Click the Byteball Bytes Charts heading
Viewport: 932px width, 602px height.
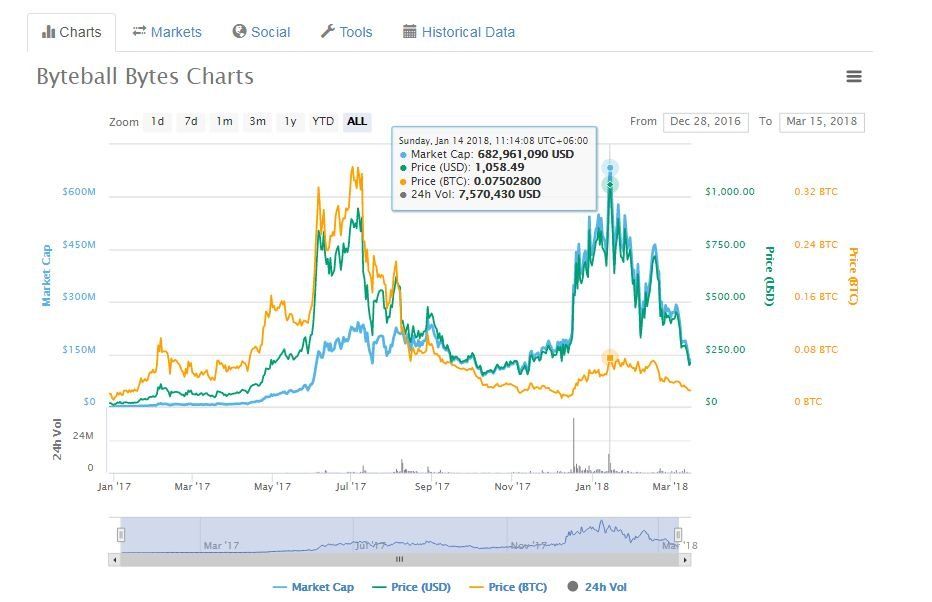tap(145, 77)
